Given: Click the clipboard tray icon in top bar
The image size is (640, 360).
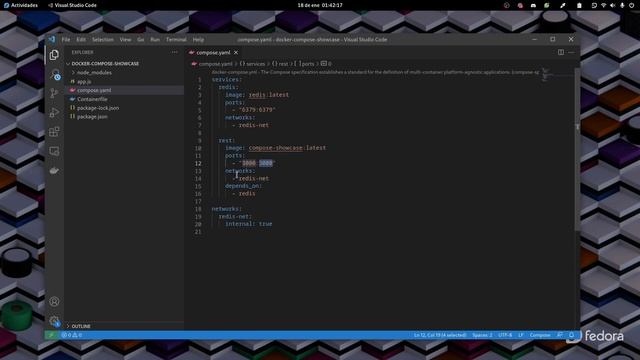Looking at the screenshot, I should point(579,5).
